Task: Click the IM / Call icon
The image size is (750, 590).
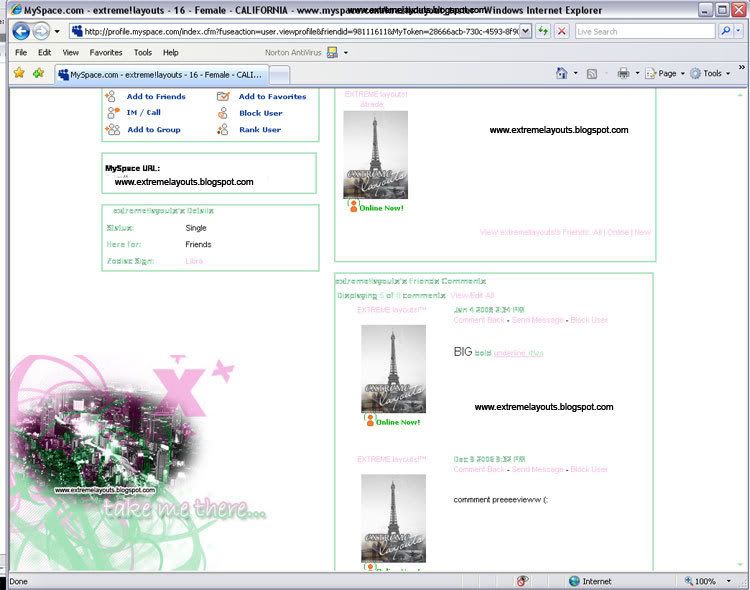Action: (113, 112)
